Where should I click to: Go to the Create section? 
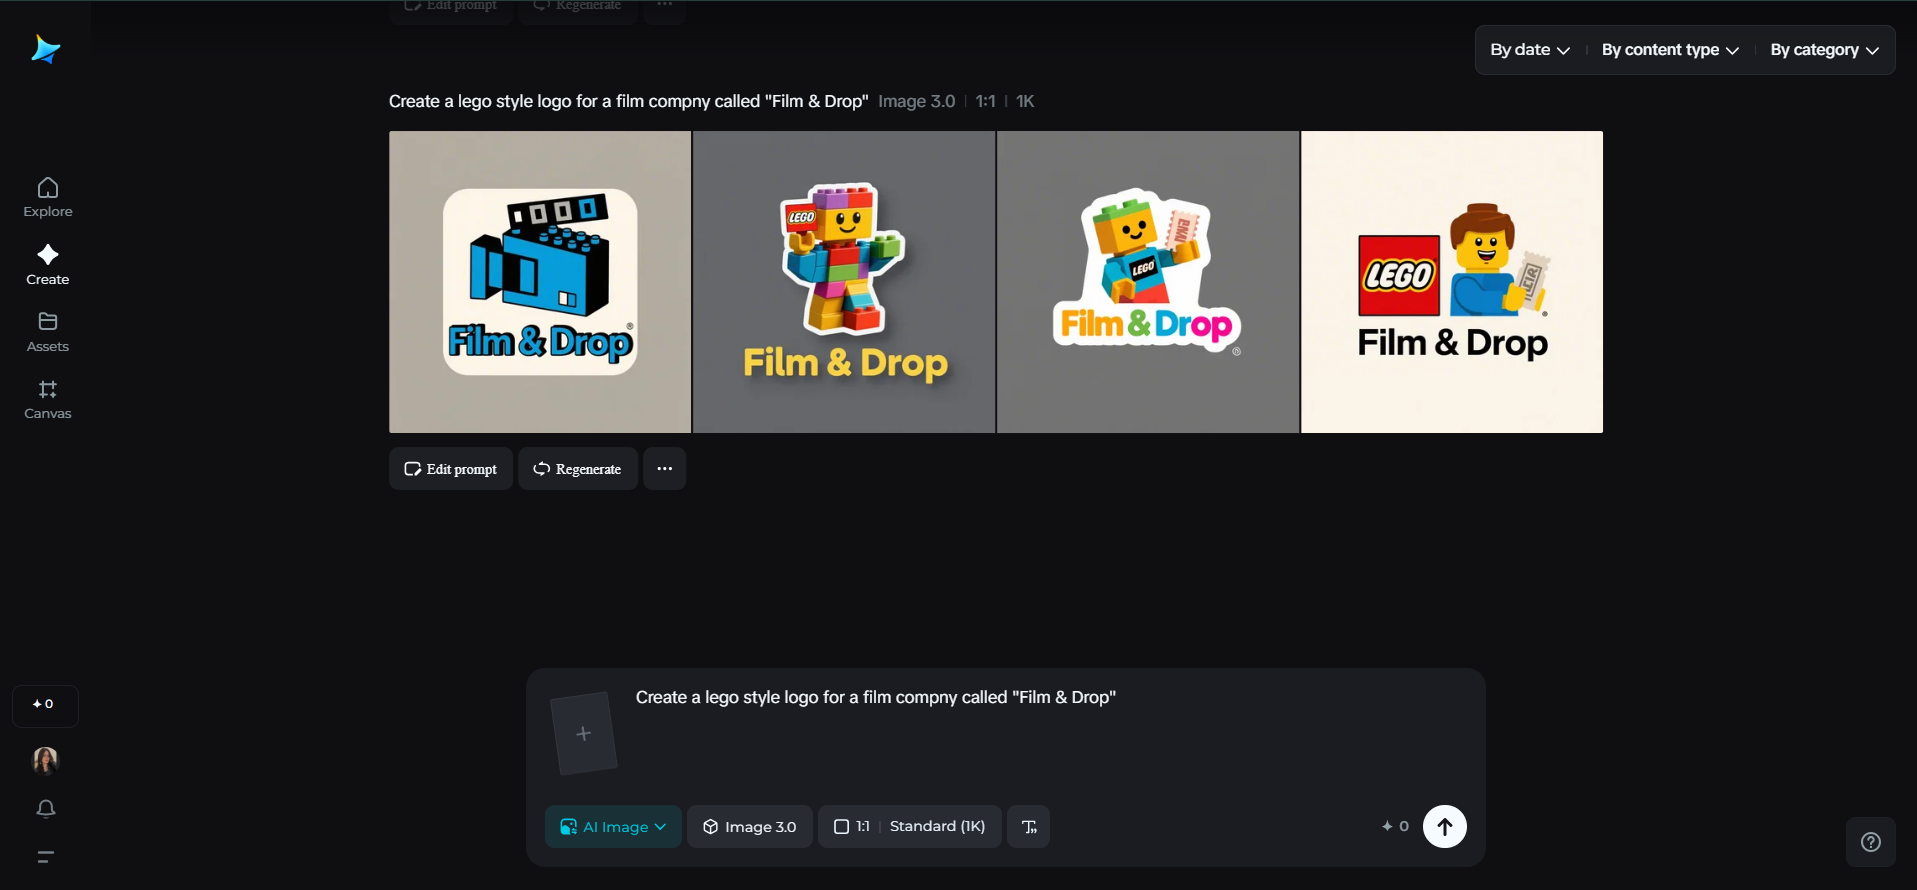tap(48, 265)
